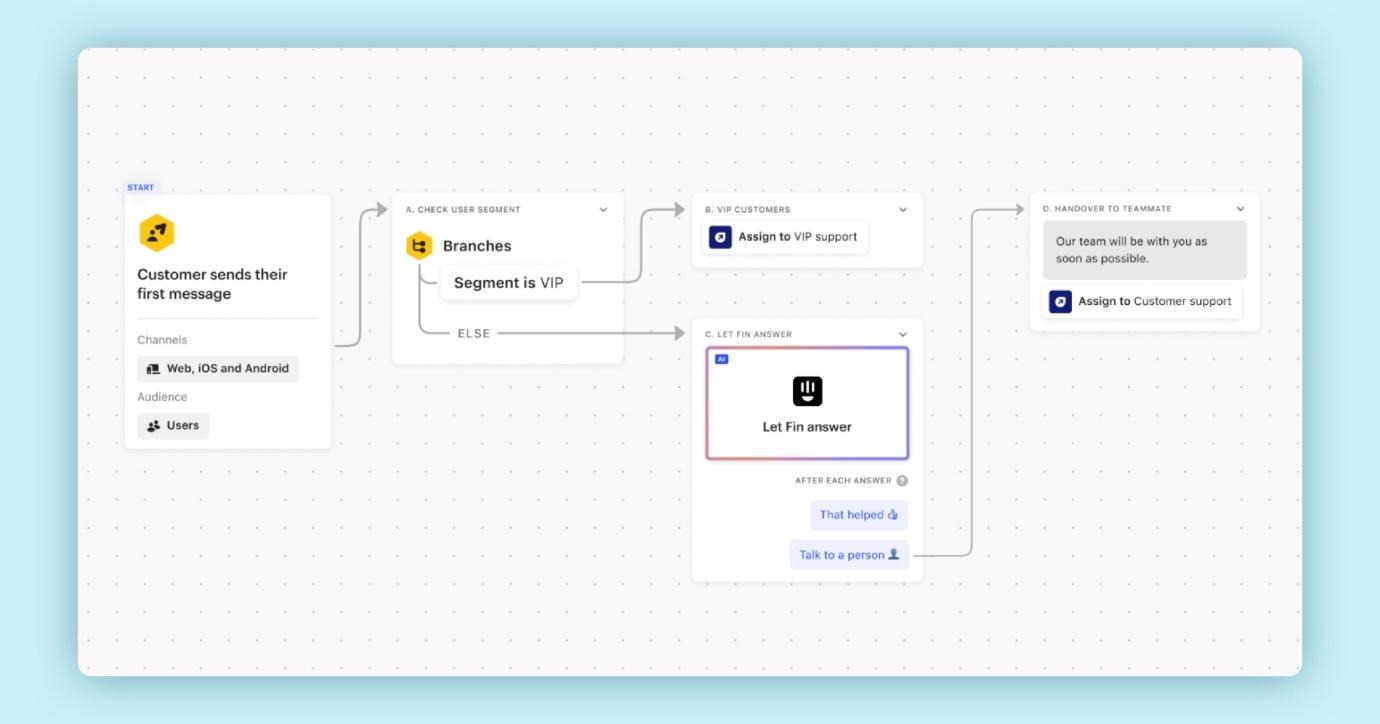The image size is (1380, 724).
Task: Collapse the Check user segment step
Action: pyautogui.click(x=602, y=210)
